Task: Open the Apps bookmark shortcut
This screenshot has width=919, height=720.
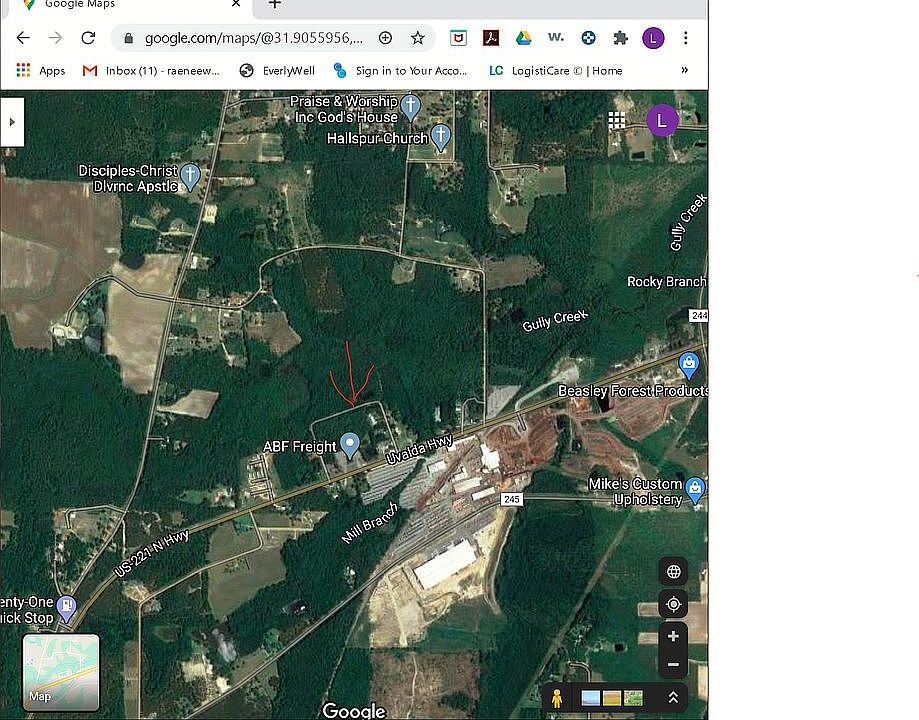Action: coord(40,70)
